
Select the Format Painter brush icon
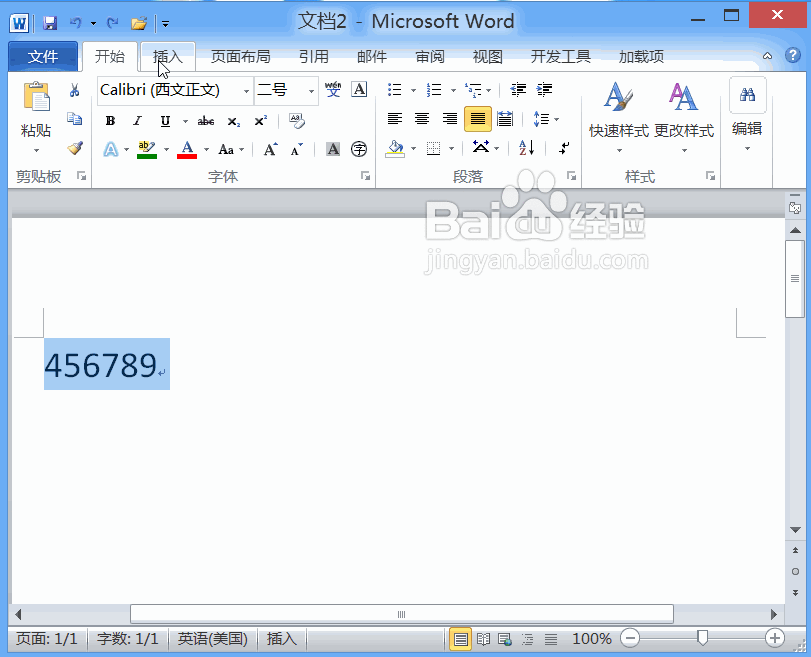tap(75, 148)
